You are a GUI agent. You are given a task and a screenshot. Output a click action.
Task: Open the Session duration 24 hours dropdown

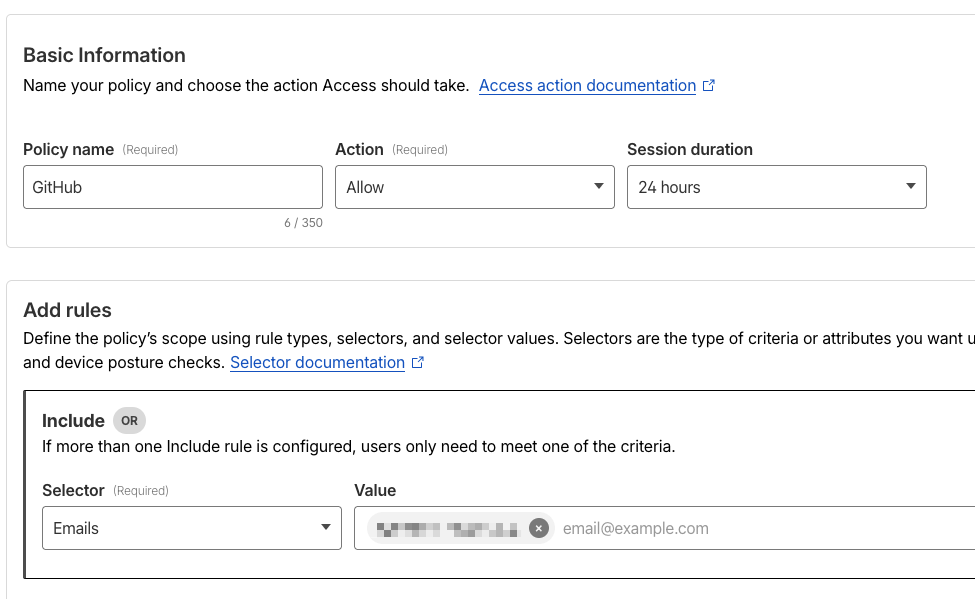(777, 187)
